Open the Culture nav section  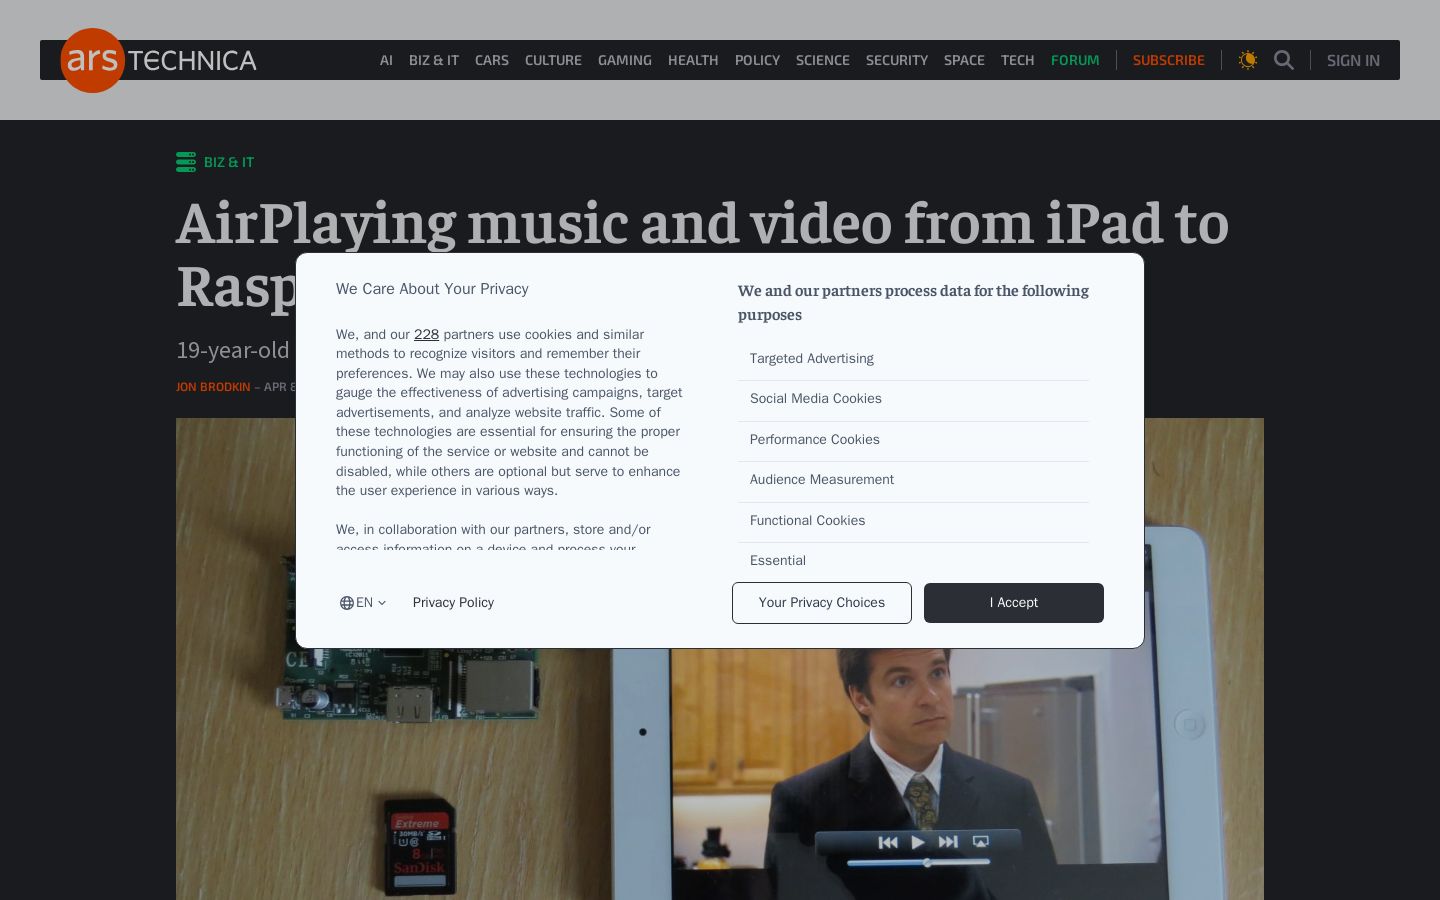coord(553,60)
